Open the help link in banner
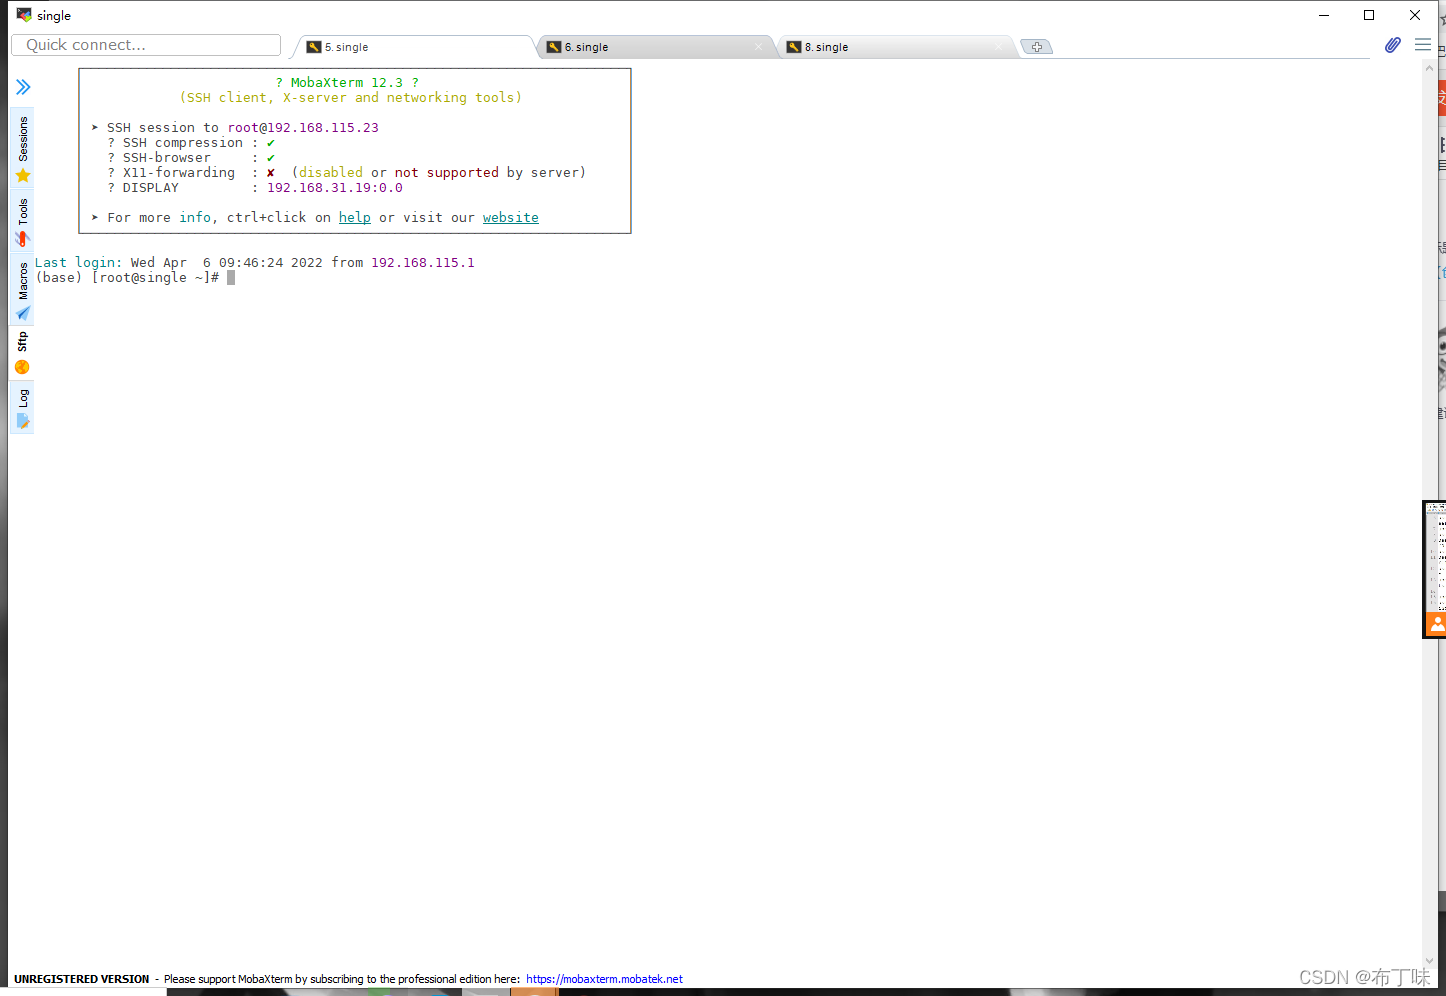This screenshot has height=996, width=1446. click(354, 217)
